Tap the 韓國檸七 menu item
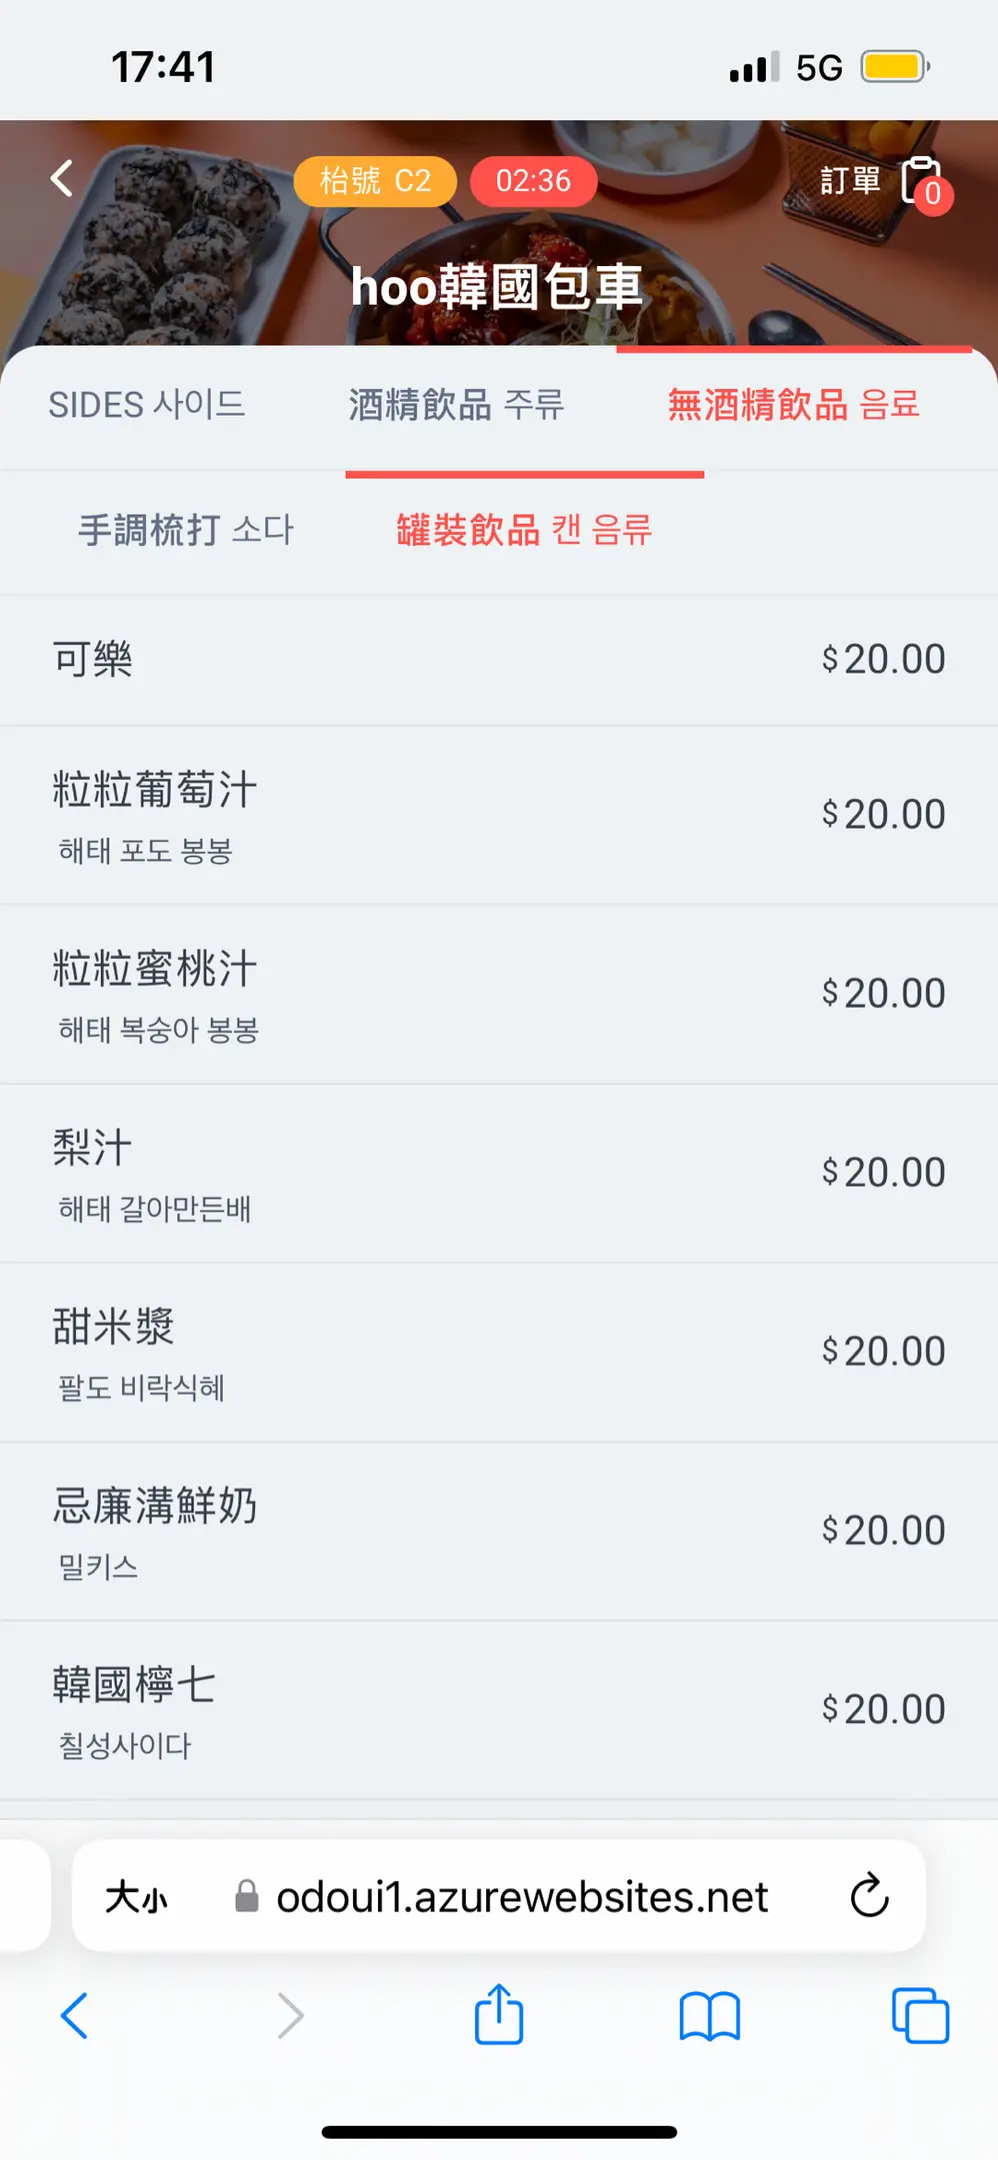This screenshot has height=2160, width=998. coord(498,1709)
